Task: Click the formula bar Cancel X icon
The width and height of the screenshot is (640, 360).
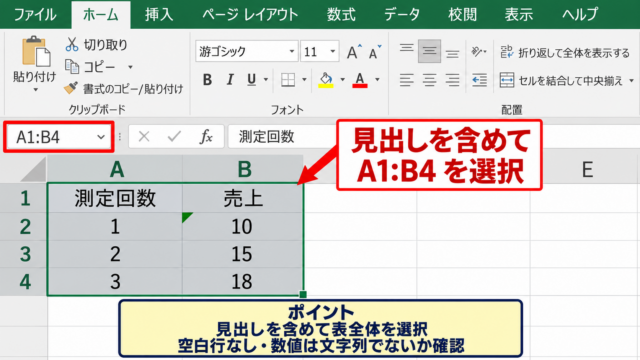Action: click(x=144, y=136)
